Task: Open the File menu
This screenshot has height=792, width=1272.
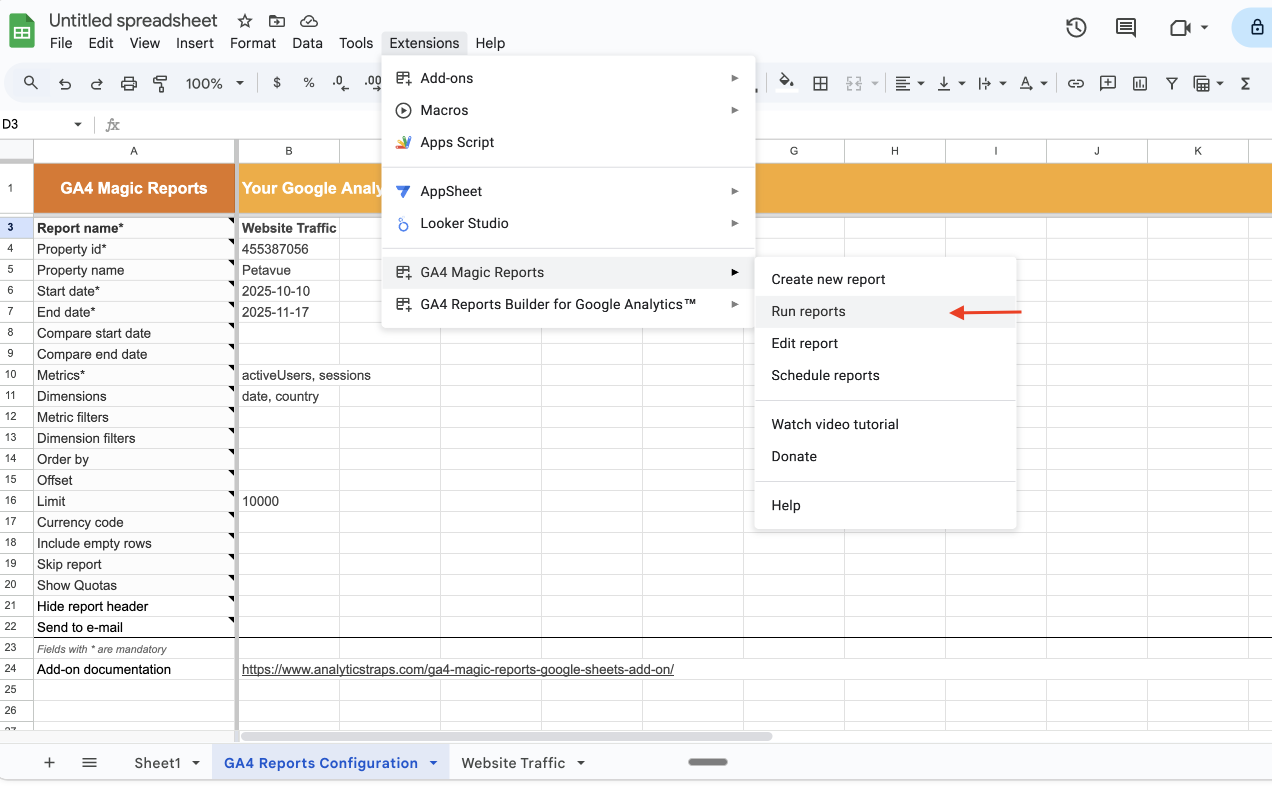Action: pos(61,43)
